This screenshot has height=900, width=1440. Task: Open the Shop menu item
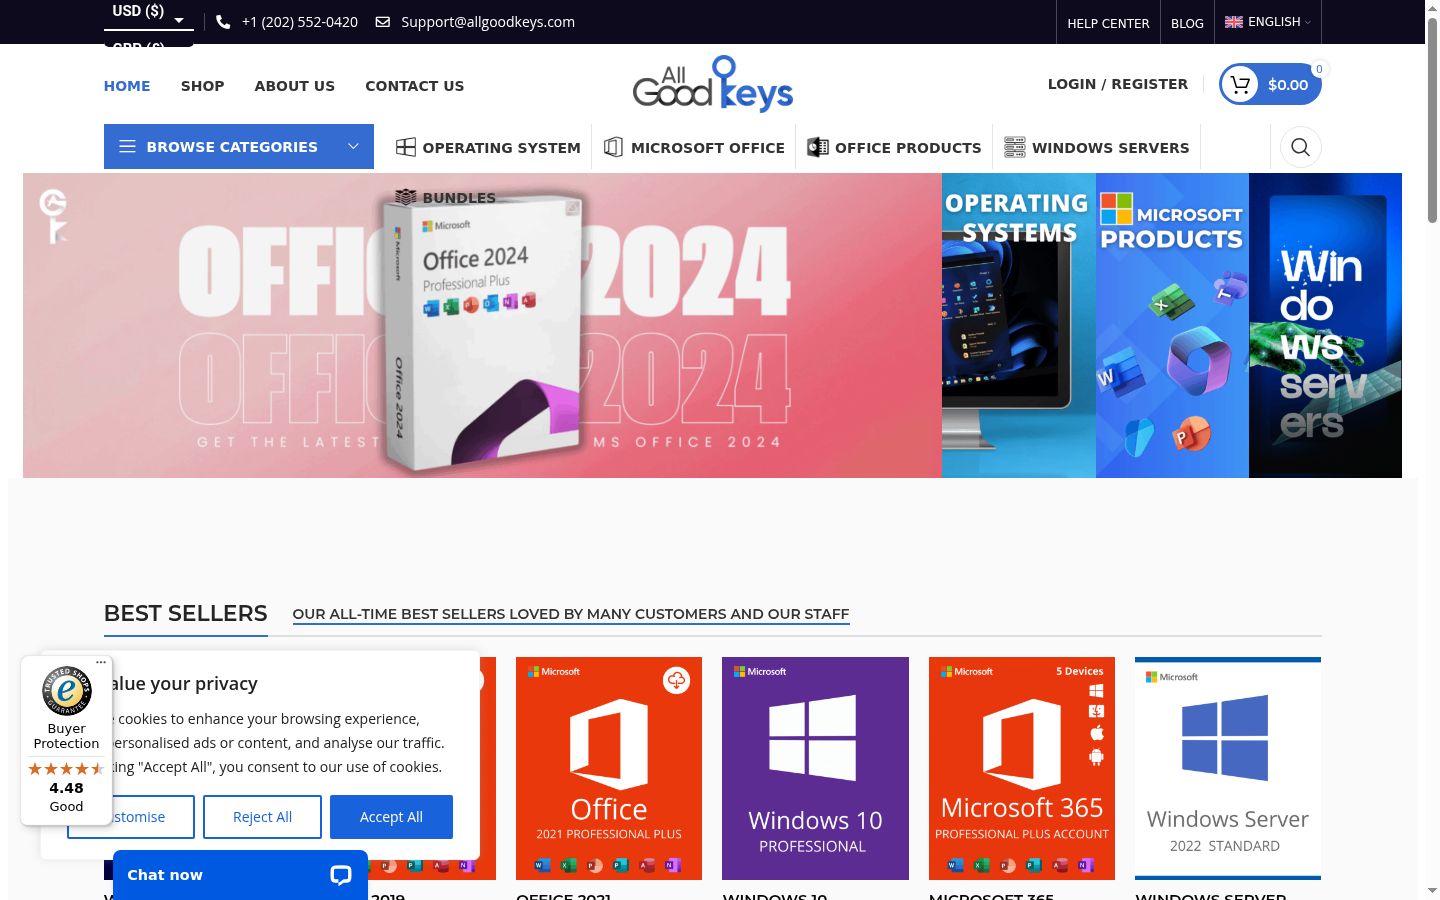(203, 86)
